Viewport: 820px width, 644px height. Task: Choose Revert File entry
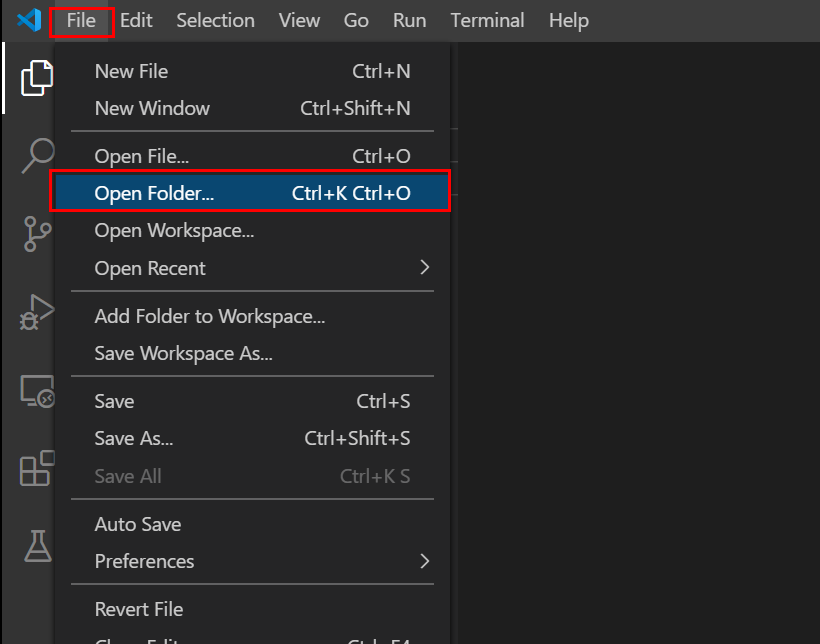coord(139,609)
